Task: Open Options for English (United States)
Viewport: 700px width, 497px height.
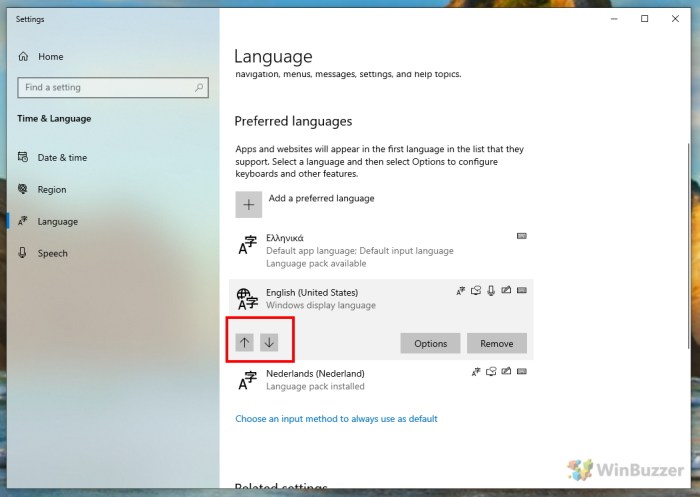Action: pyautogui.click(x=430, y=343)
